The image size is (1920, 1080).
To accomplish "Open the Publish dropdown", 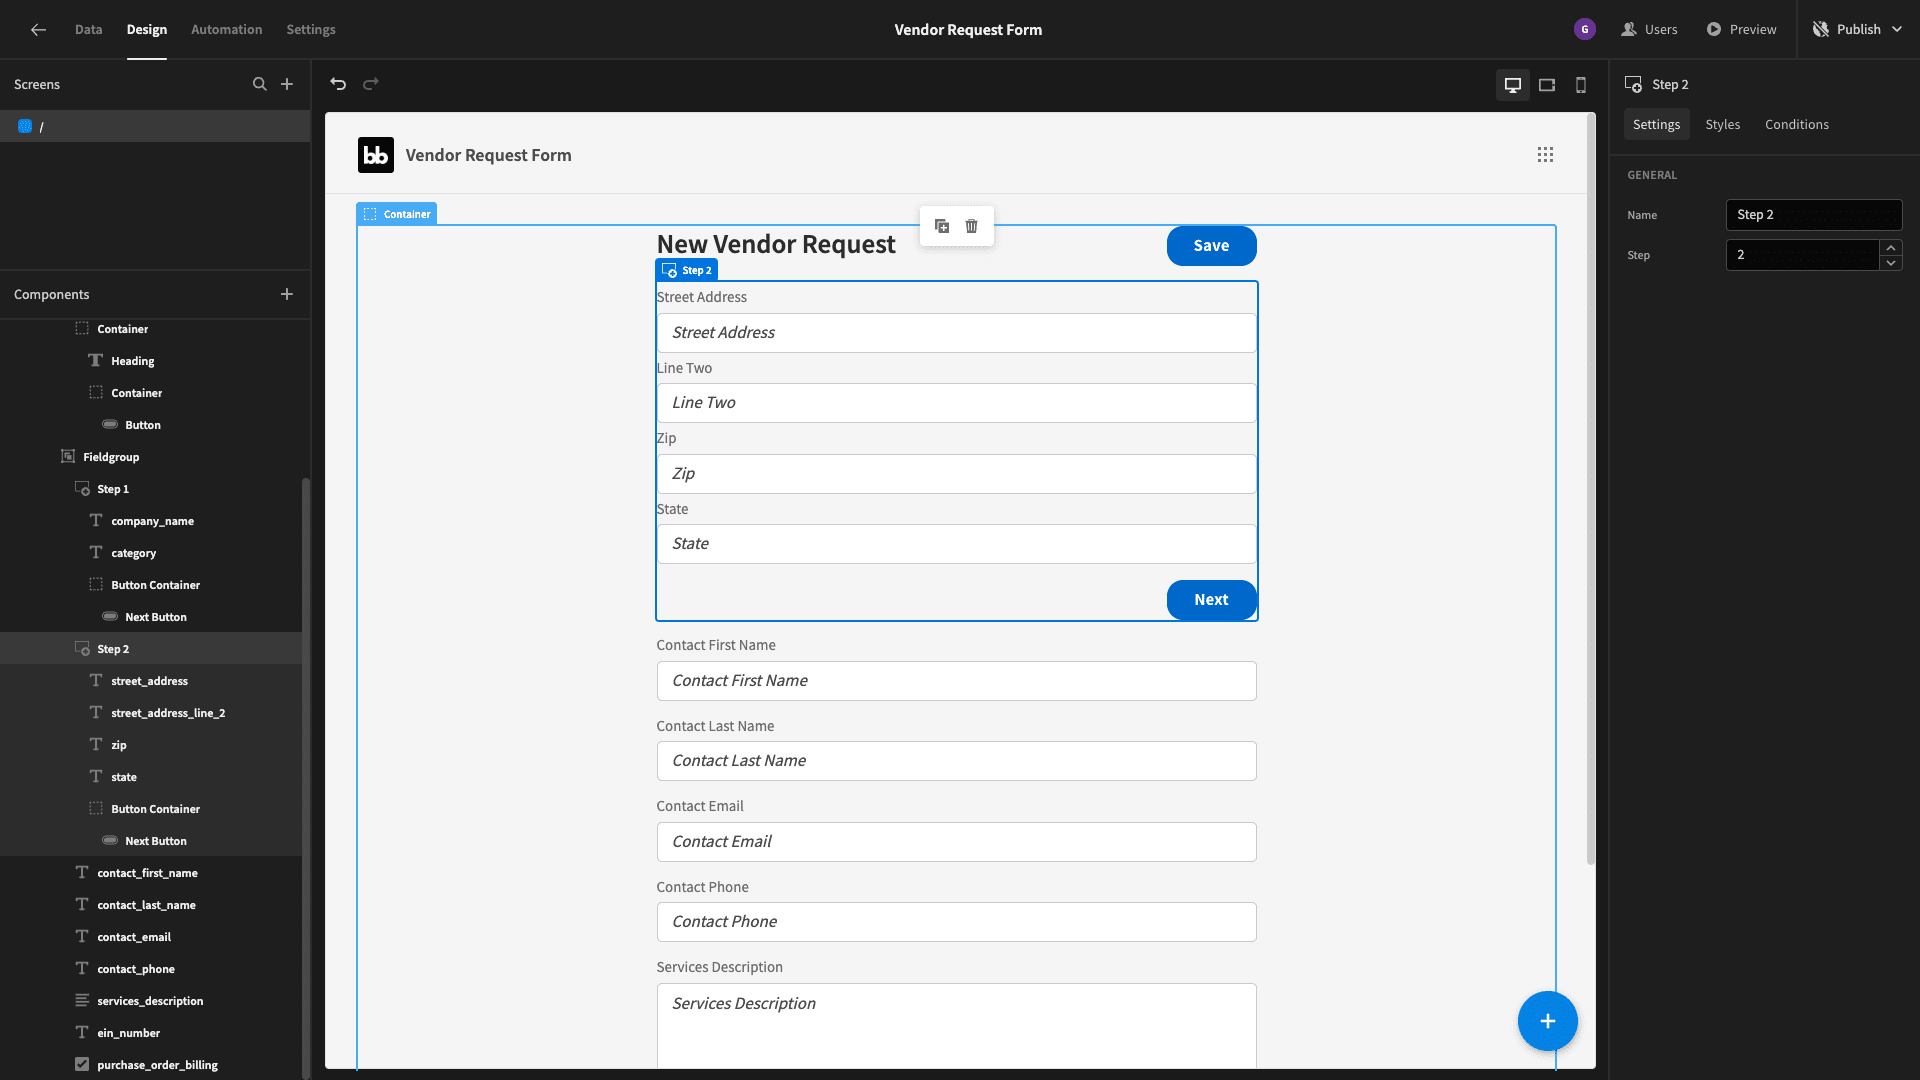I will tap(1857, 30).
